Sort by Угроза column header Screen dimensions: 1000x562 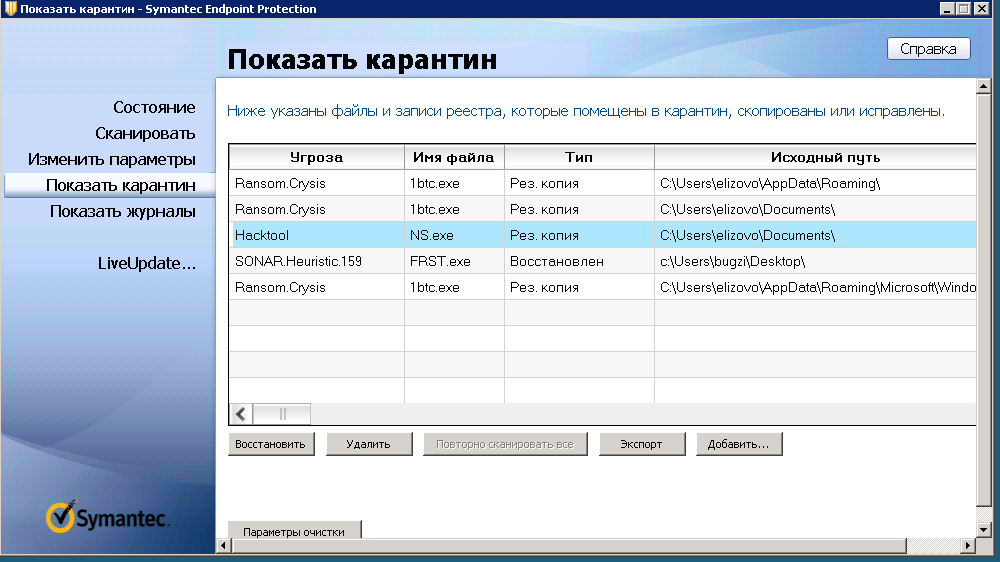[x=316, y=158]
